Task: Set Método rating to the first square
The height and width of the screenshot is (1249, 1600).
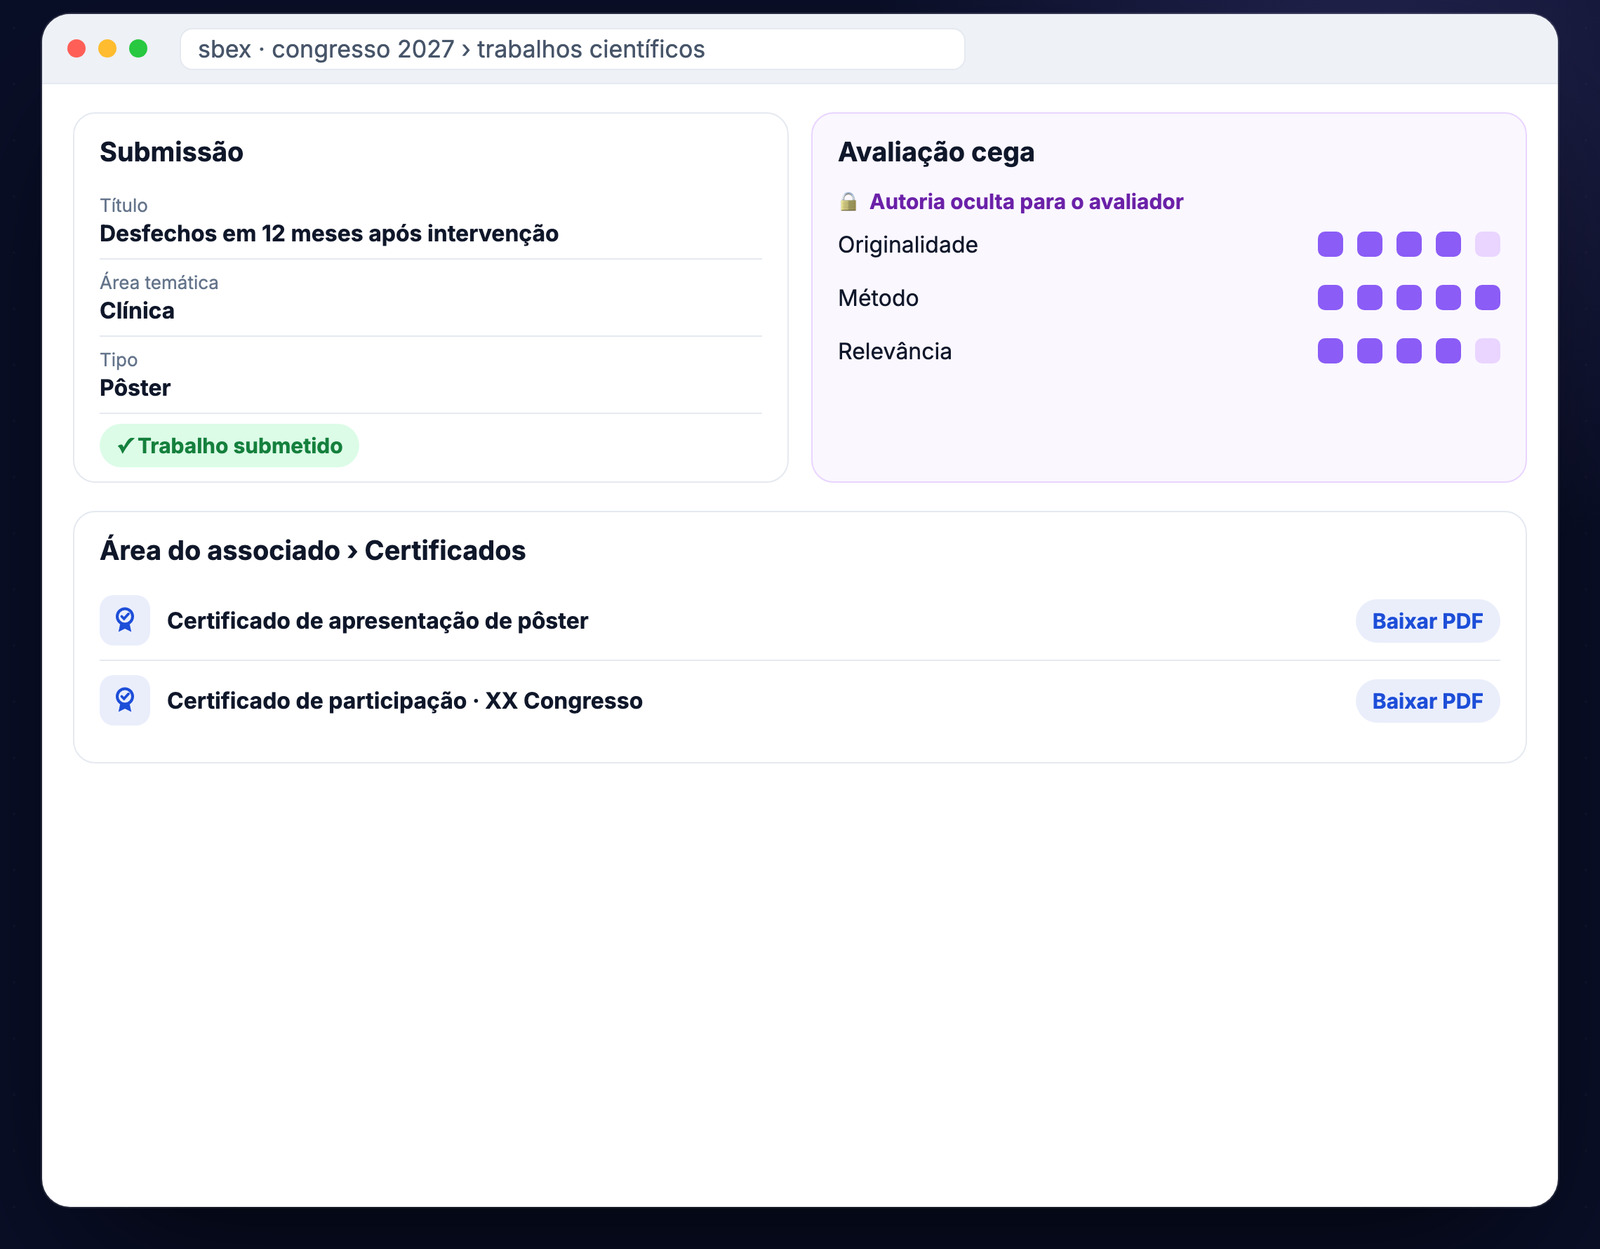Action: pyautogui.click(x=1330, y=297)
